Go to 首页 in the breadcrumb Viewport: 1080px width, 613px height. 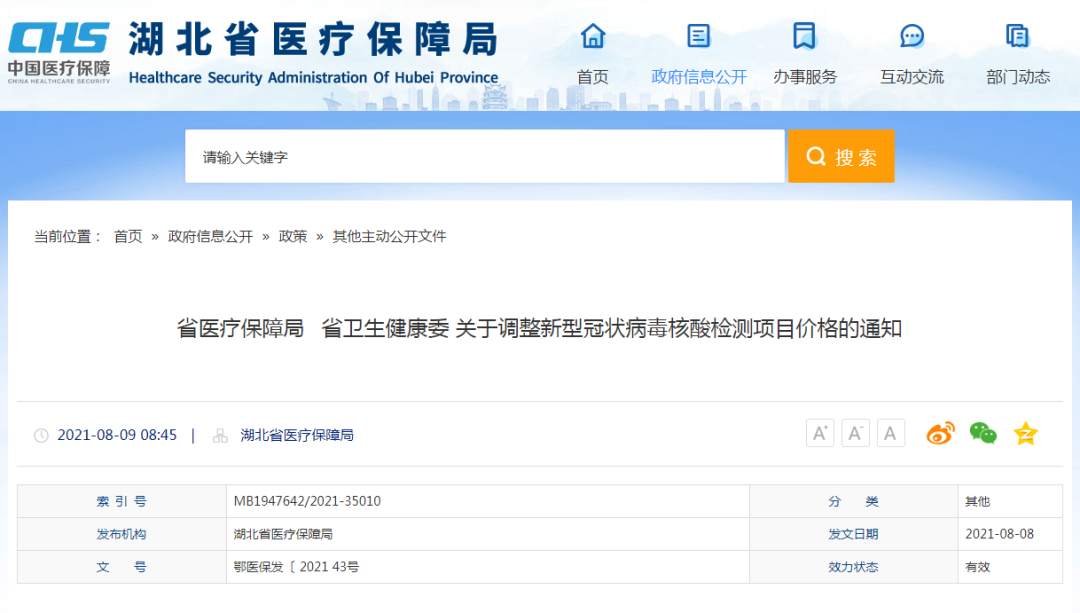click(x=128, y=236)
